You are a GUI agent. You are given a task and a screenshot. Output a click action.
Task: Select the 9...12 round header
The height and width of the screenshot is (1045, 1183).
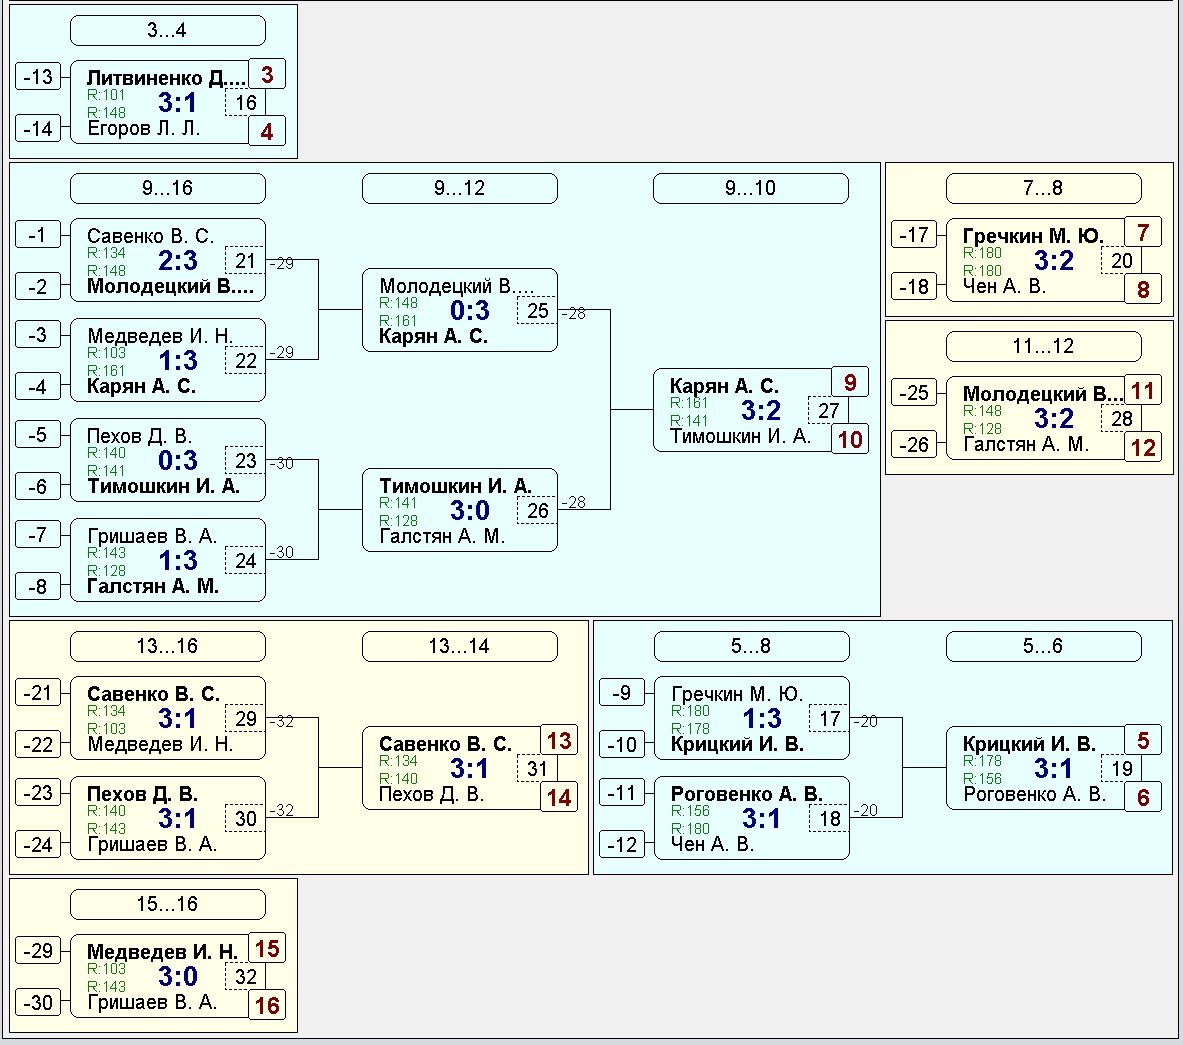pos(459,188)
